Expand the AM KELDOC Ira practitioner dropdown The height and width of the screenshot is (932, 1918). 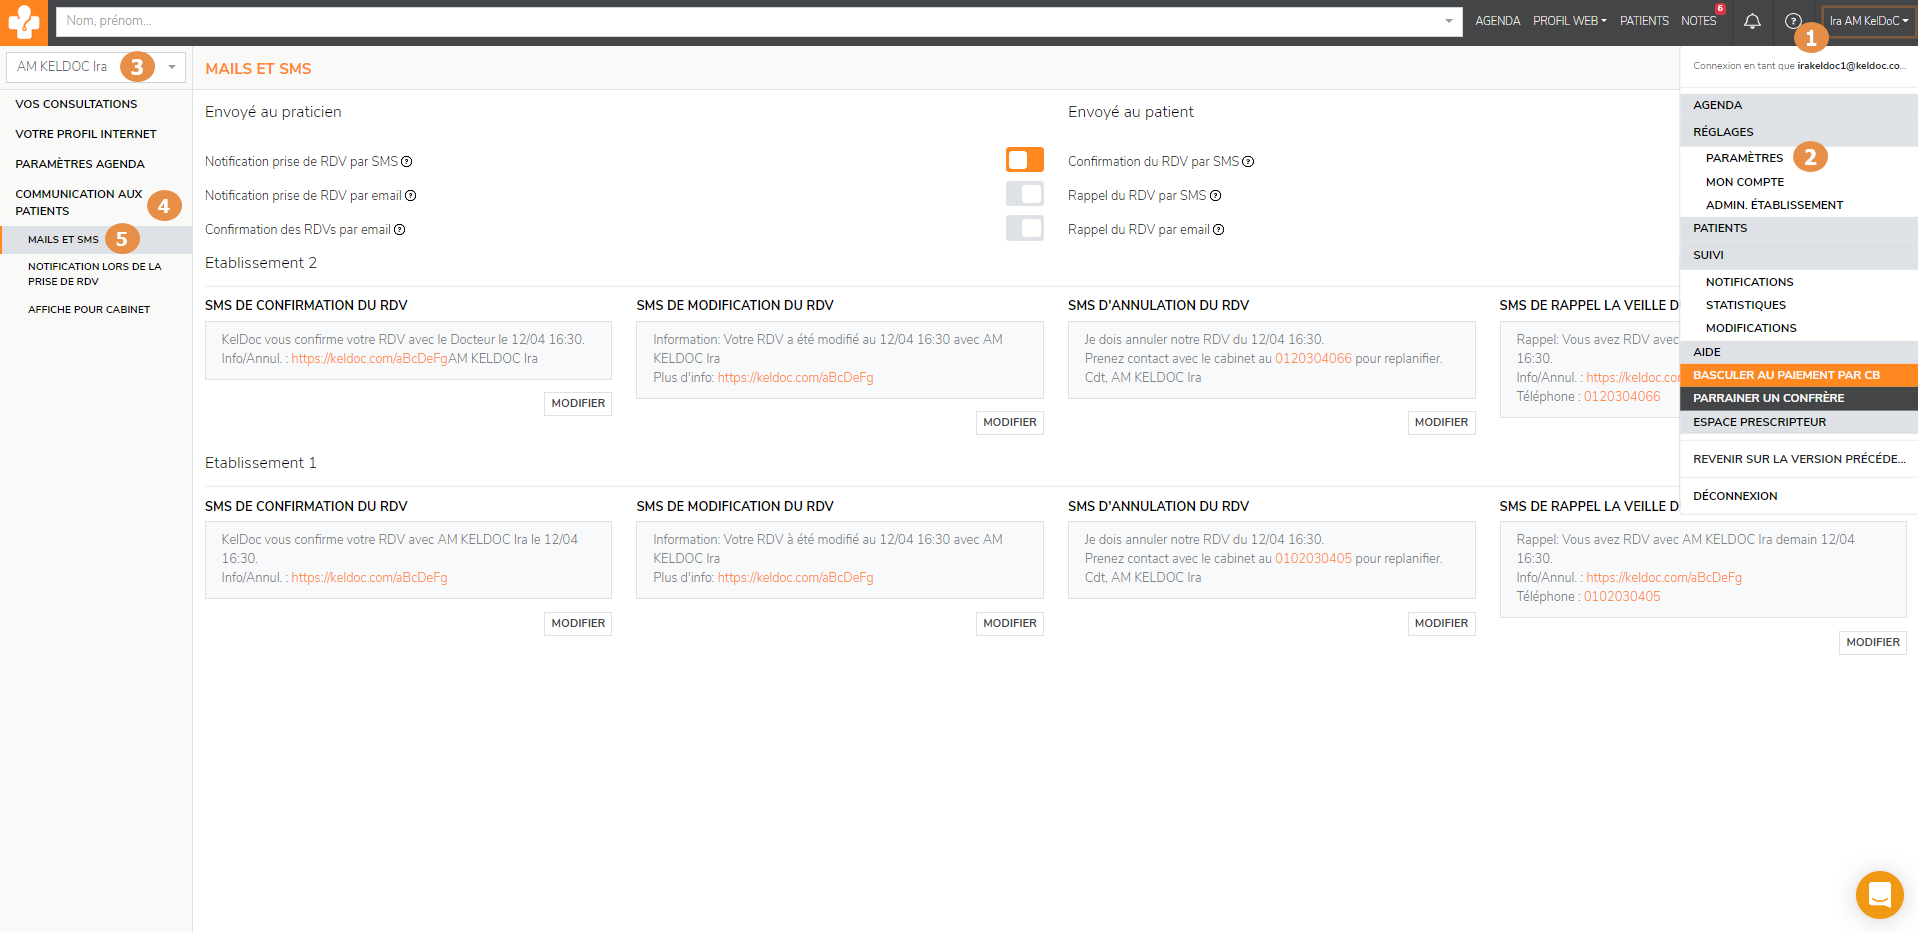point(172,67)
